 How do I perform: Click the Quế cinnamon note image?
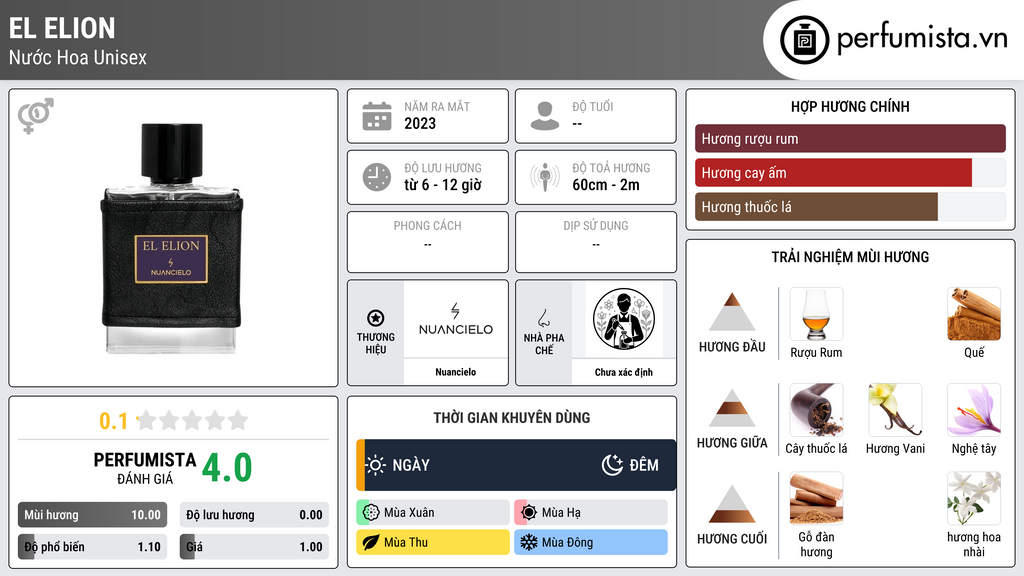(x=974, y=314)
